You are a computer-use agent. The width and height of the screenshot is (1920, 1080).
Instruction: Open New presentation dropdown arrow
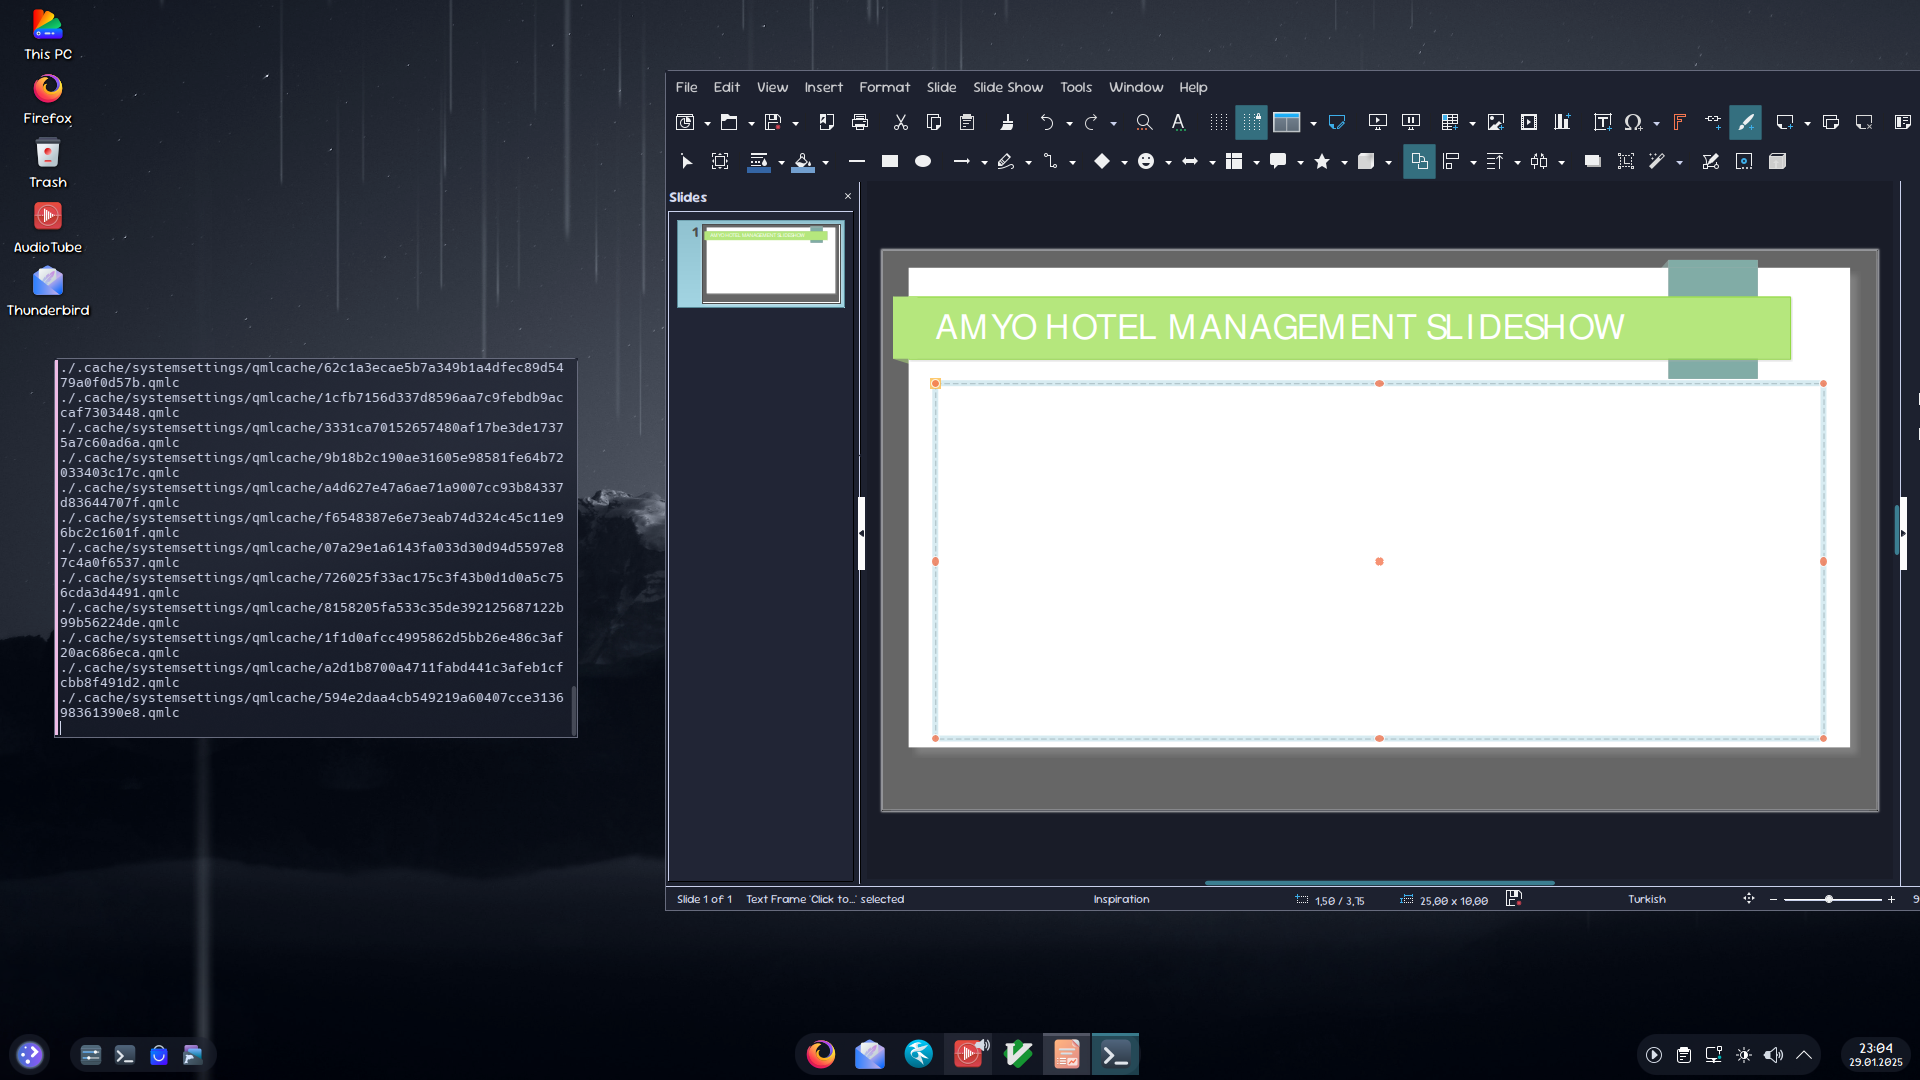707,123
